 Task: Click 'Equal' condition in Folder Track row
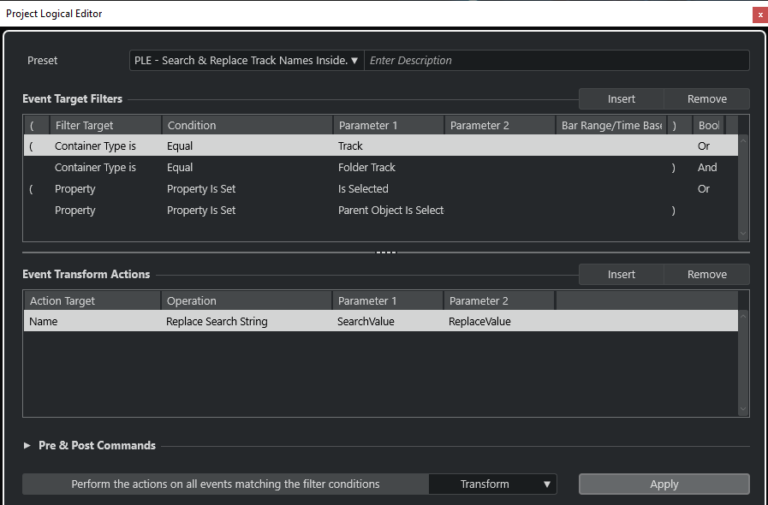(x=180, y=168)
